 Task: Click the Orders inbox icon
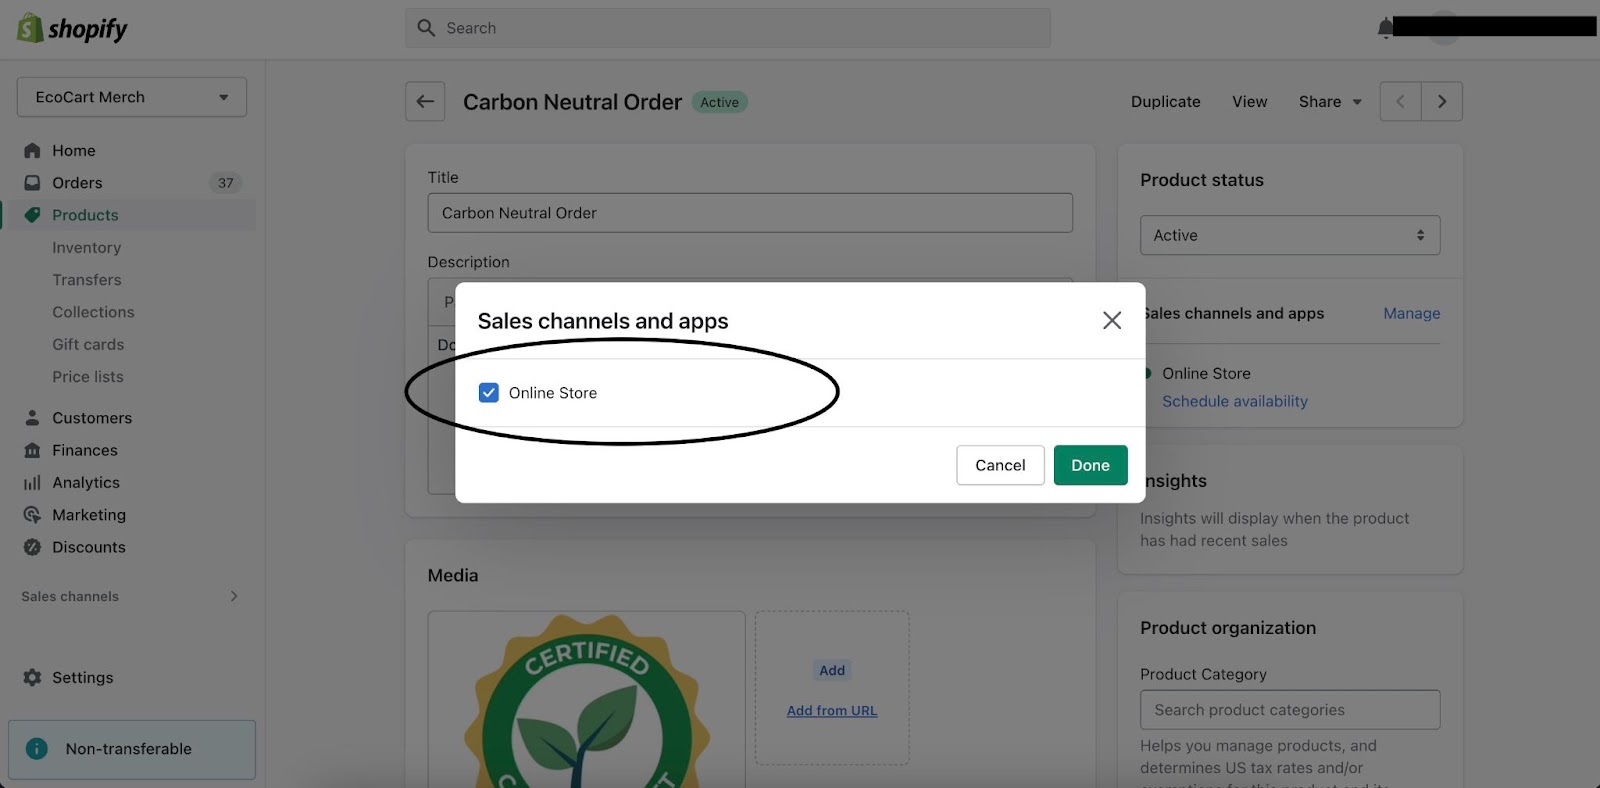point(32,183)
